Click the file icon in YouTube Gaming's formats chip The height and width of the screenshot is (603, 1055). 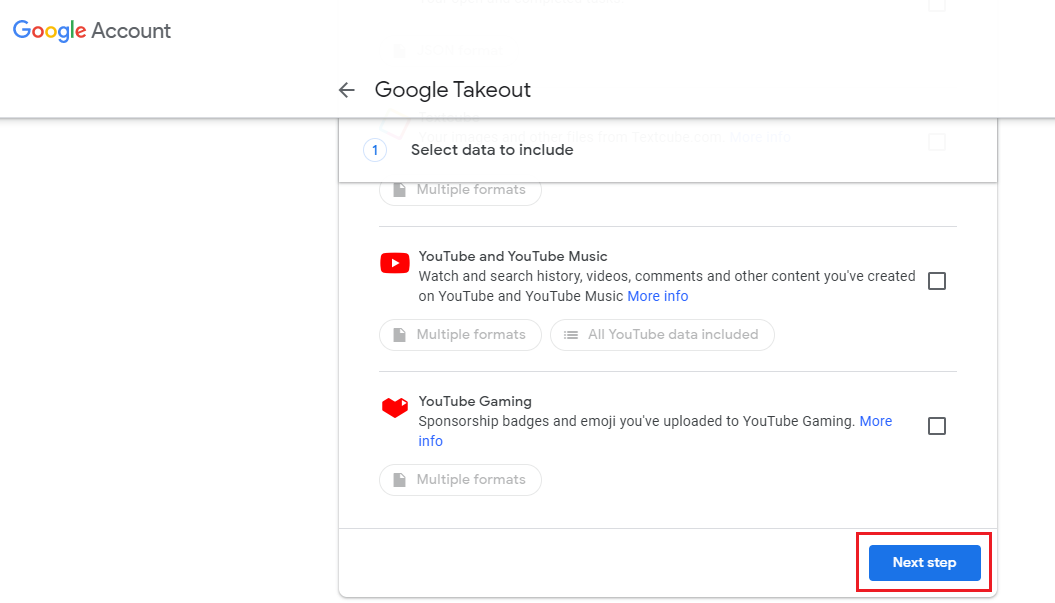tap(399, 480)
